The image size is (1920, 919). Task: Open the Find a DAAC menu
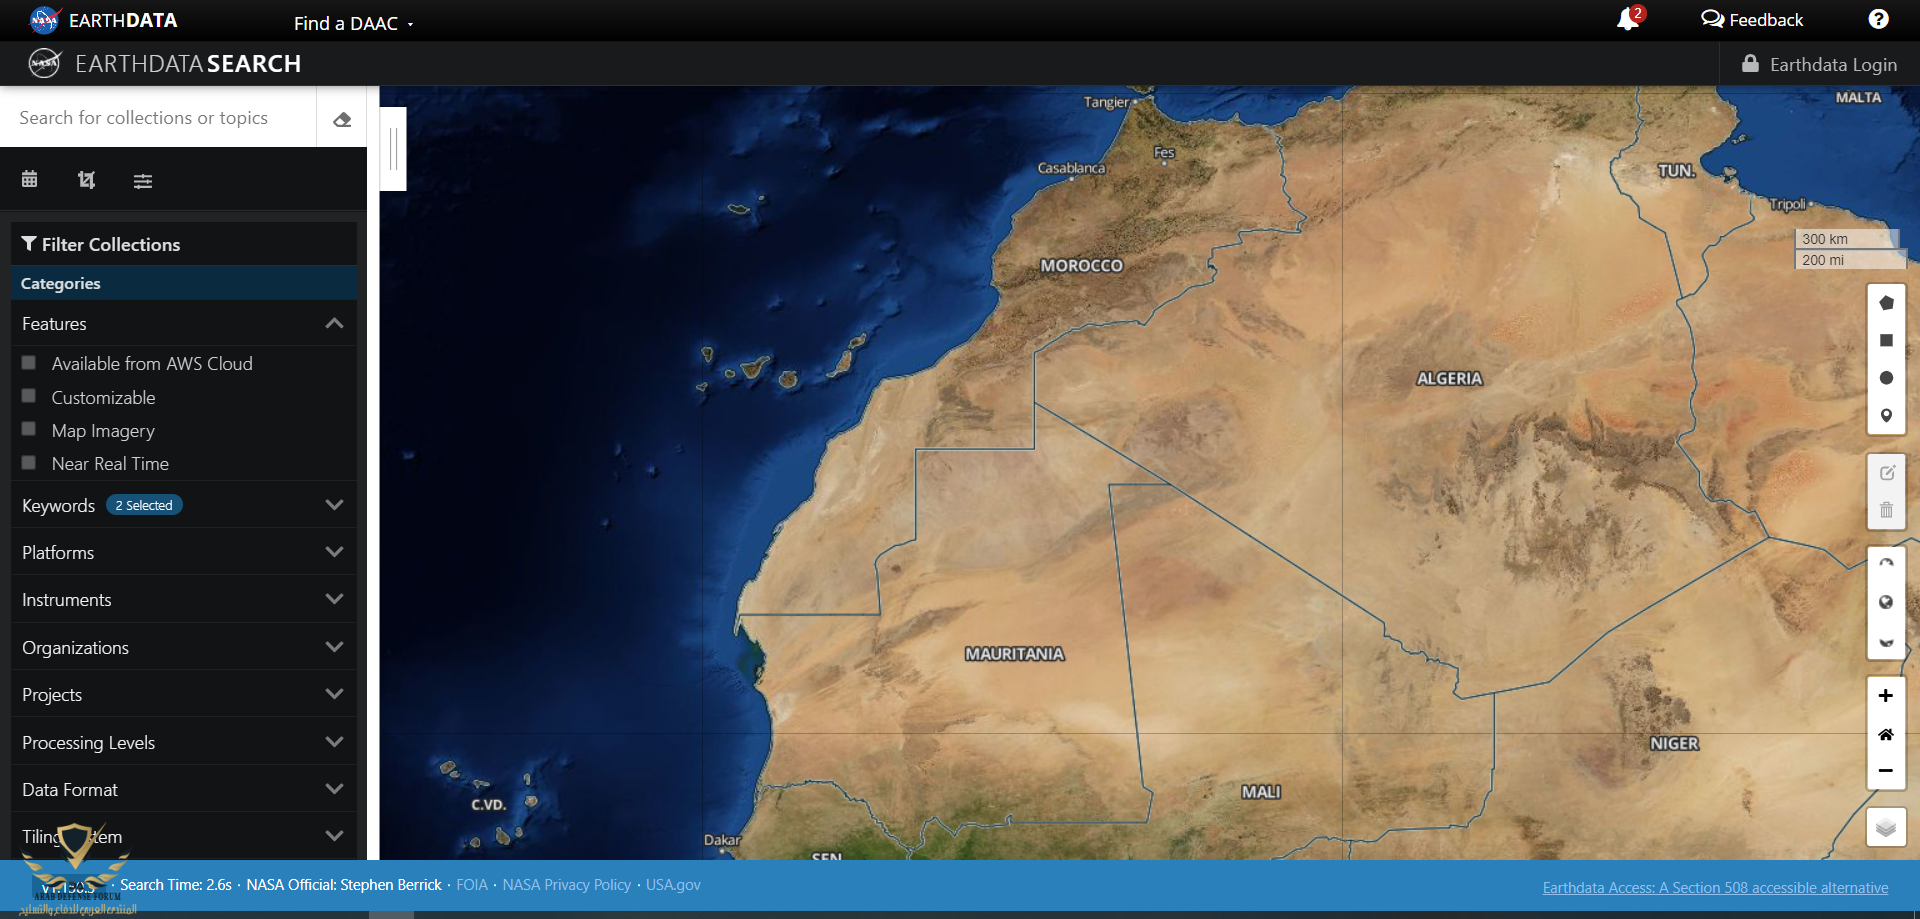coord(353,23)
